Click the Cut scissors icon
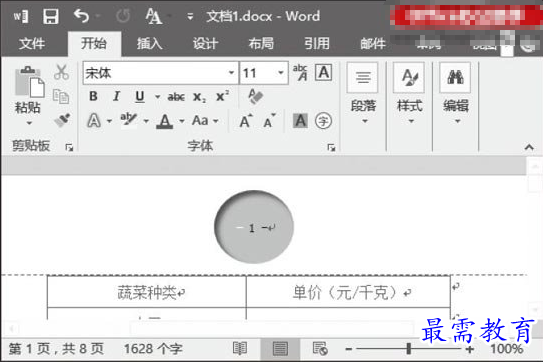The height and width of the screenshot is (362, 543). tap(62, 72)
